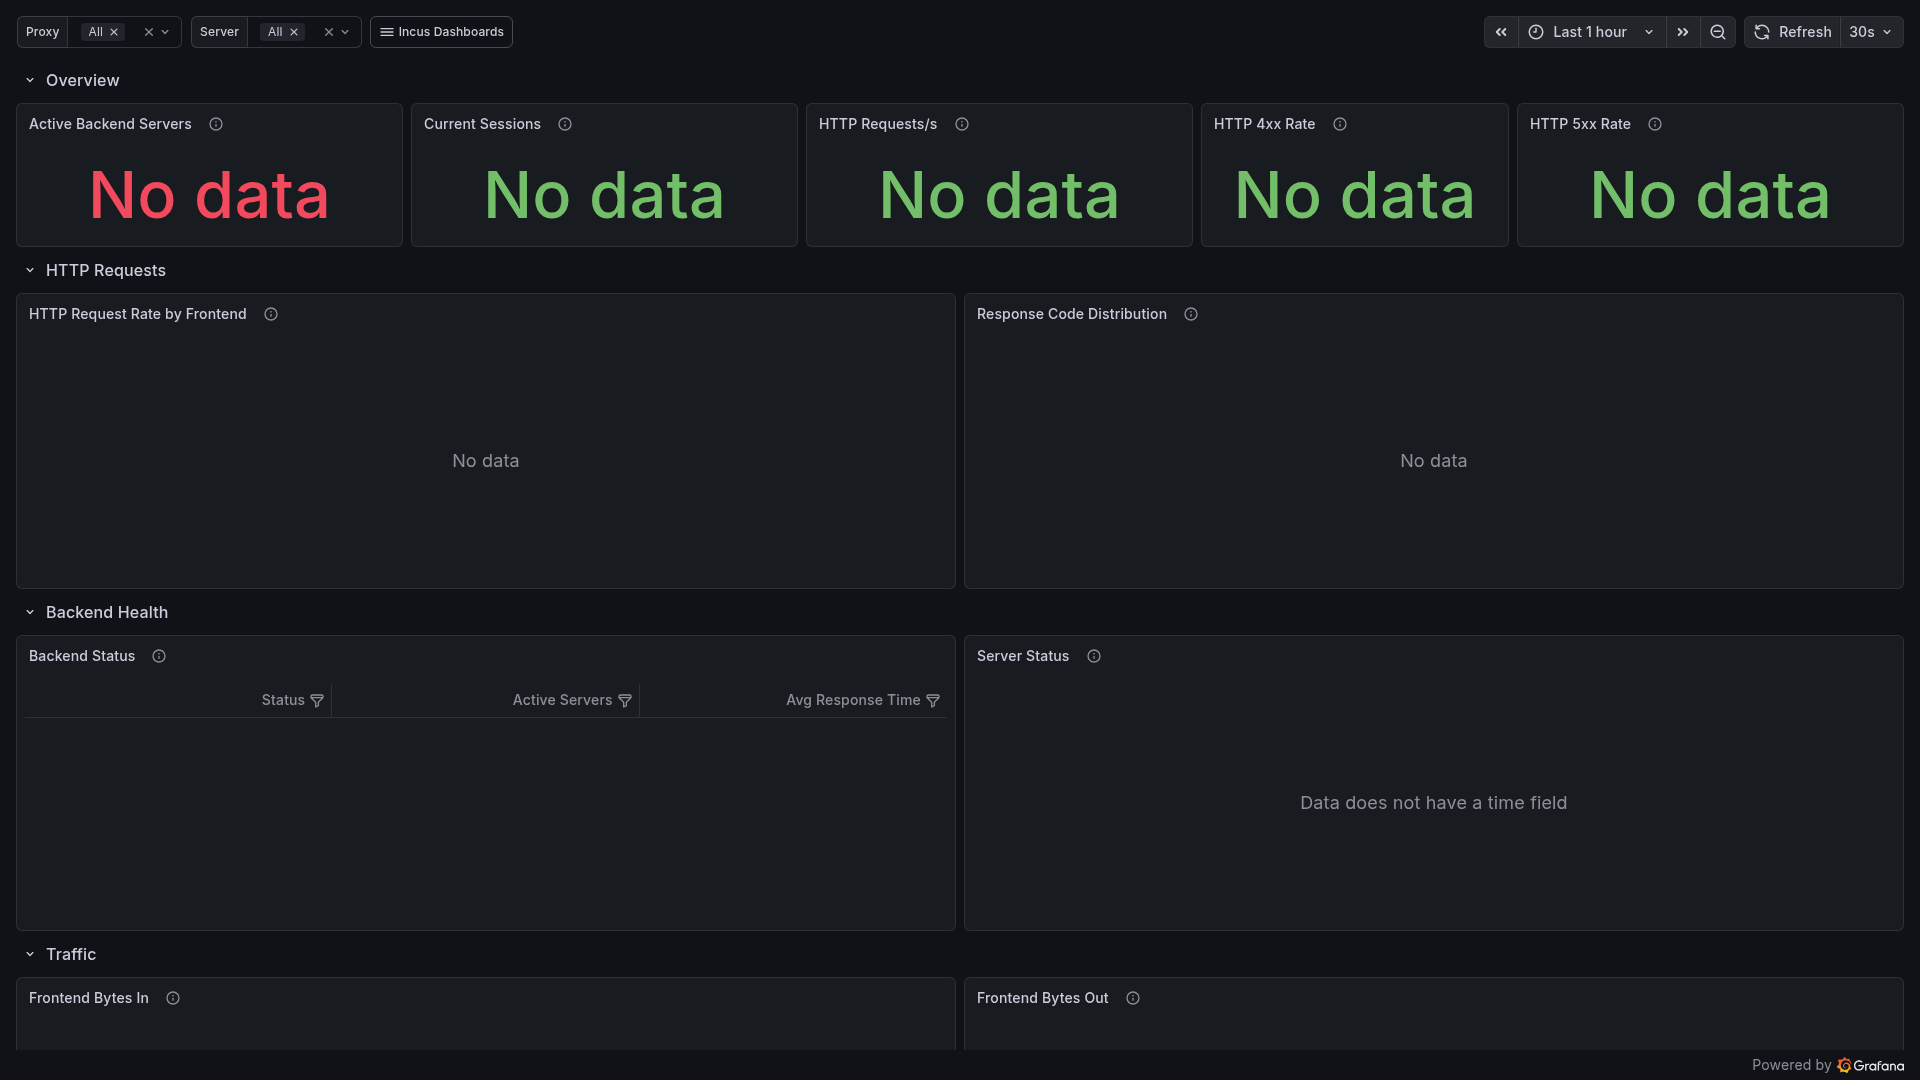Clear the Proxy variable selection
The image size is (1920, 1080).
149,32
